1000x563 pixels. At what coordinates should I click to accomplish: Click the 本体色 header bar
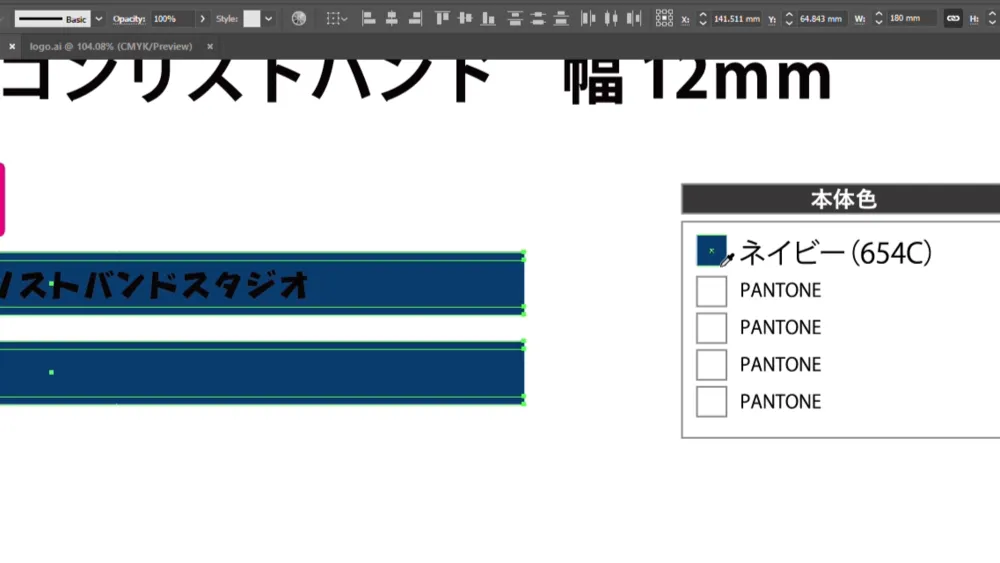click(x=841, y=199)
